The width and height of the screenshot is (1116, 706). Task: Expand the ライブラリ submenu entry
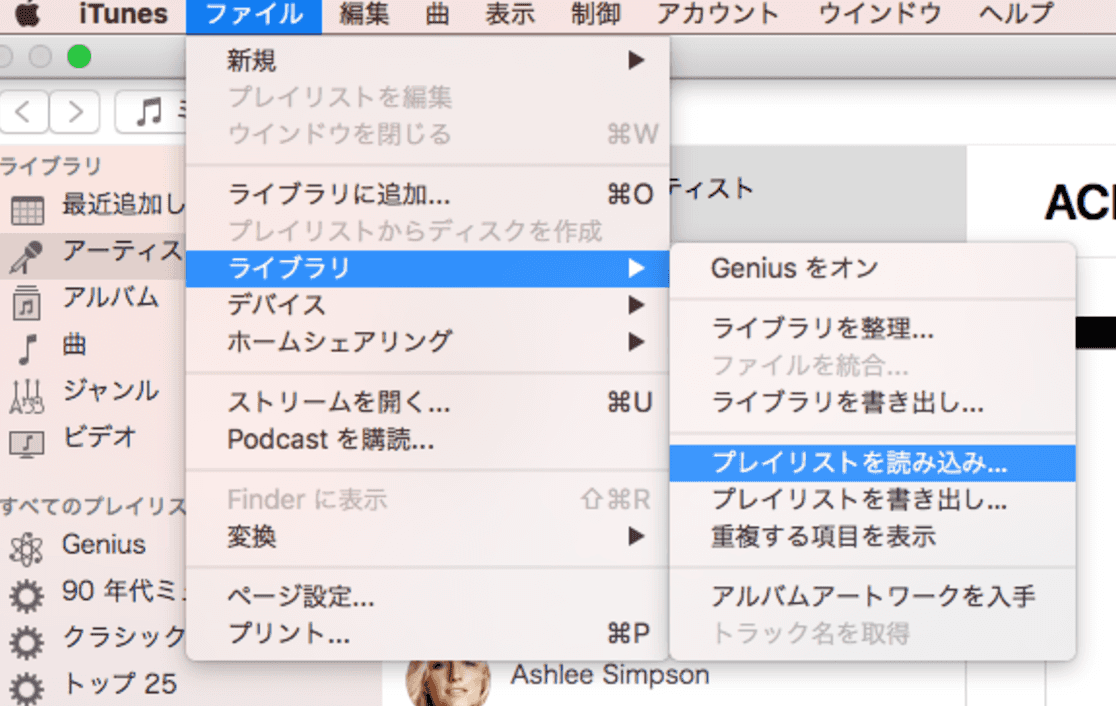427,268
